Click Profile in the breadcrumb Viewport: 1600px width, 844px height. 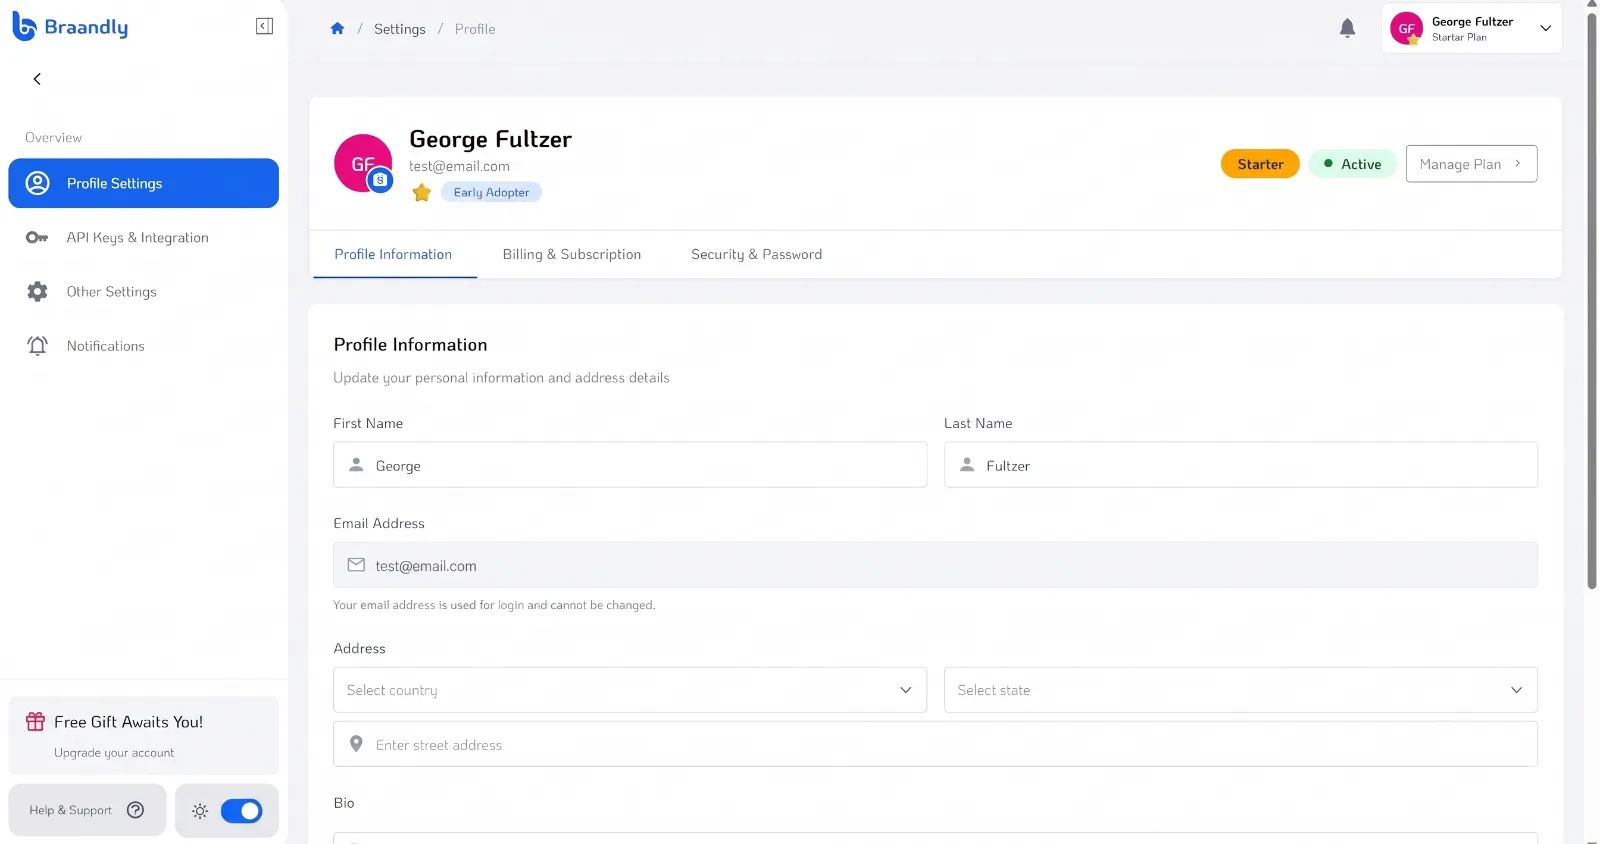[x=475, y=29]
